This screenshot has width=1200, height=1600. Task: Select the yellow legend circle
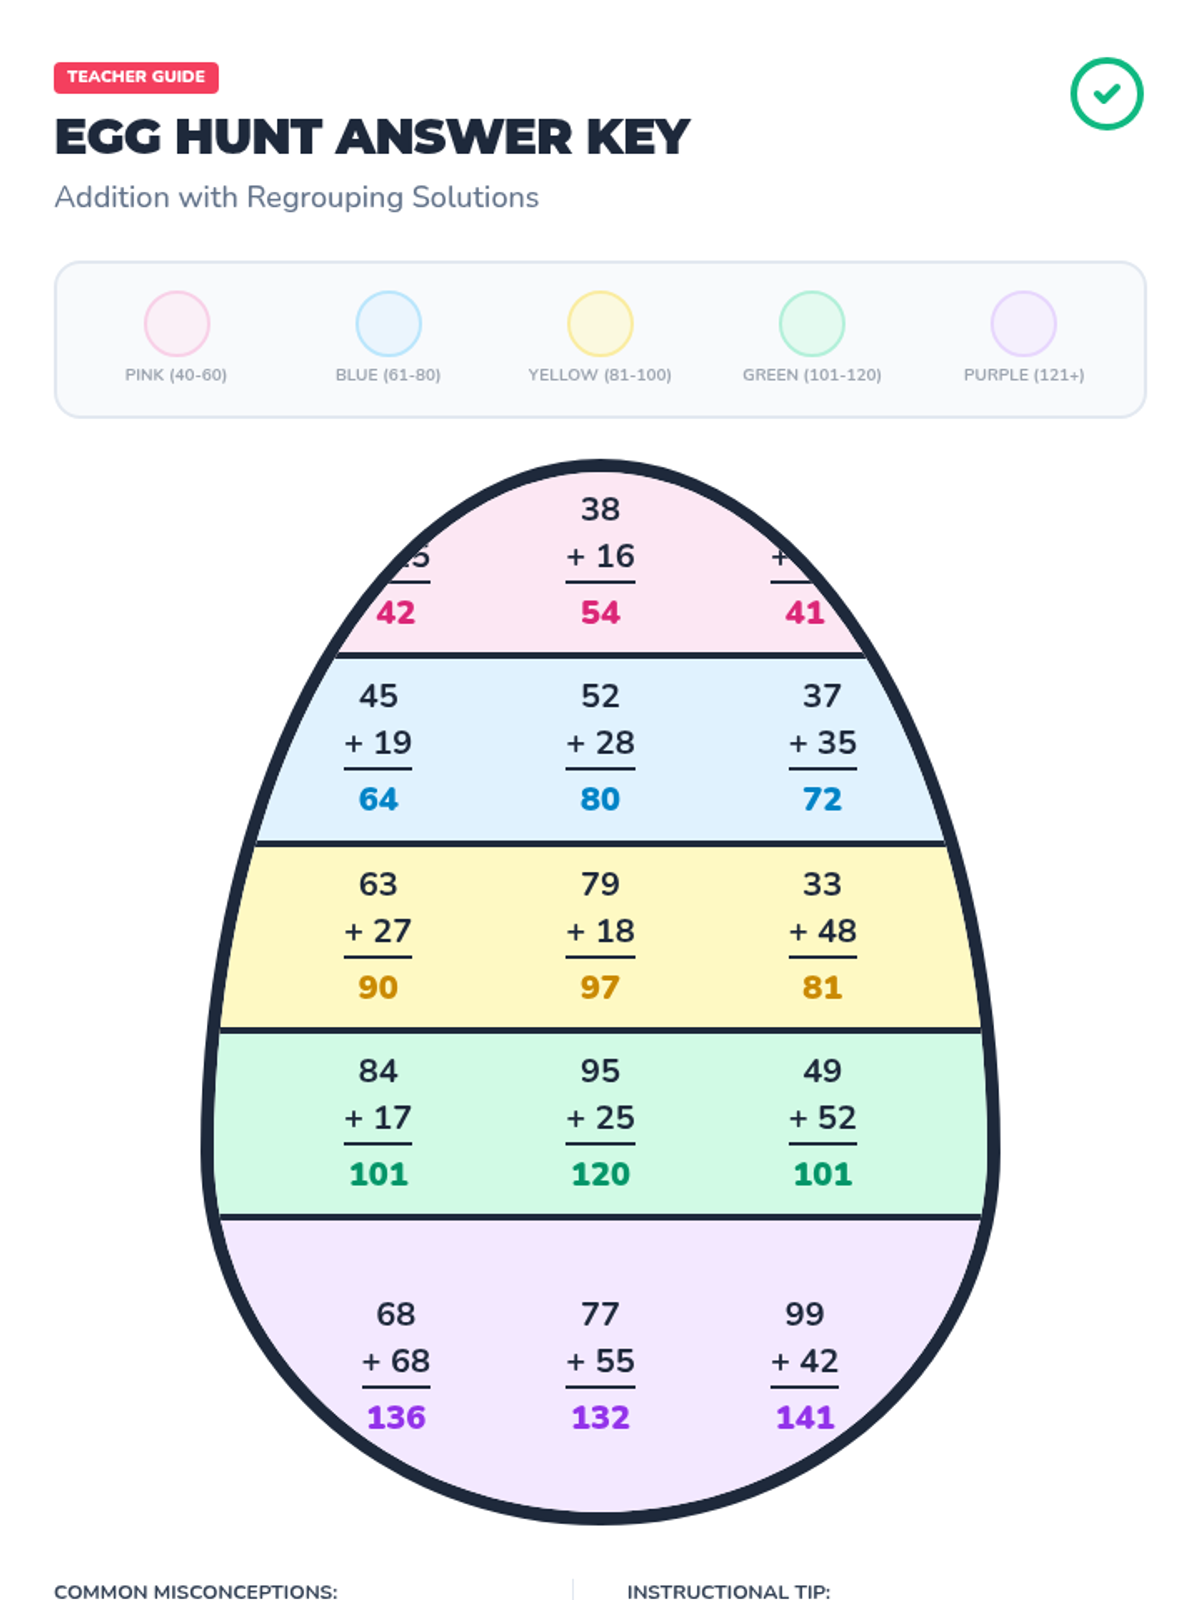click(600, 324)
